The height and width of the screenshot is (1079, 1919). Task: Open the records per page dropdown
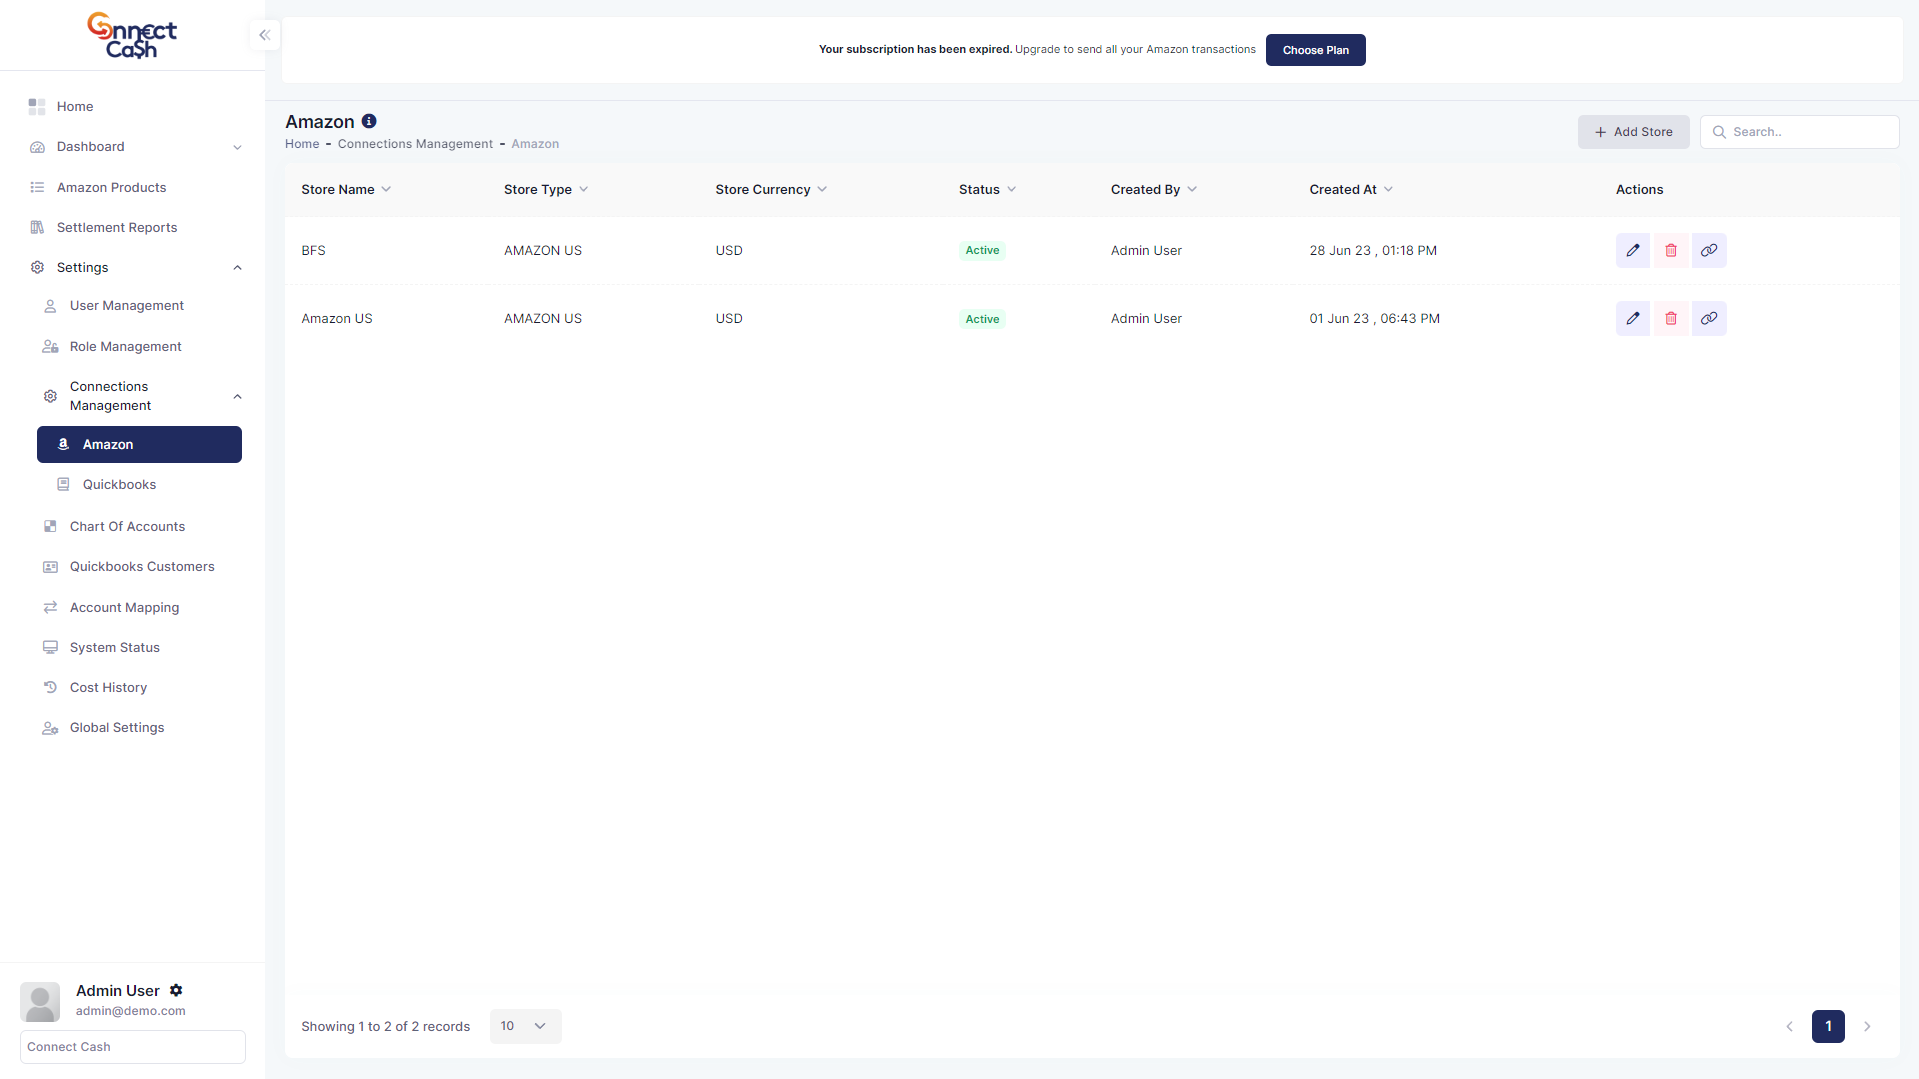[x=525, y=1026]
